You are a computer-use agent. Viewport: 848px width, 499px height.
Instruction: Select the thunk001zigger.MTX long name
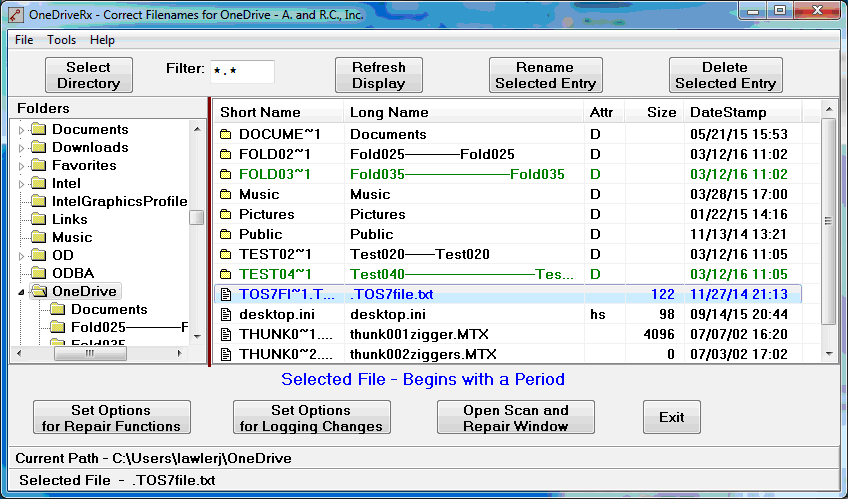click(x=419, y=334)
